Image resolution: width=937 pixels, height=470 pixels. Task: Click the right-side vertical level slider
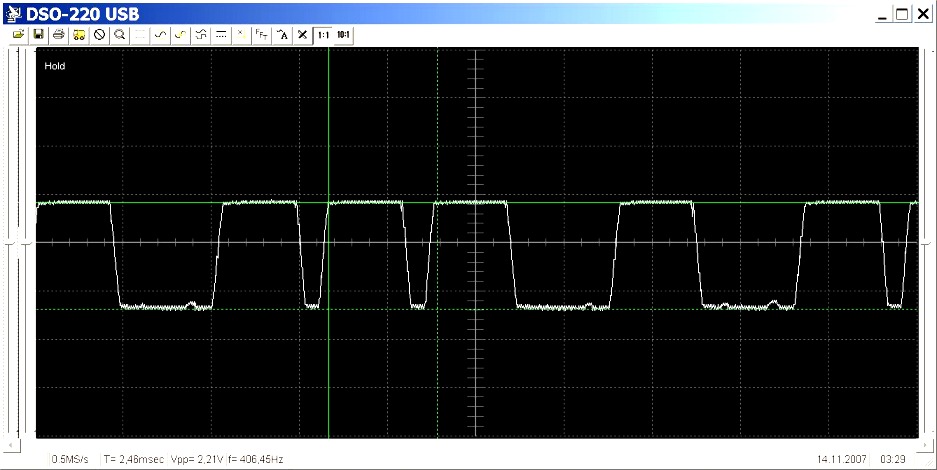pyautogui.click(x=927, y=244)
